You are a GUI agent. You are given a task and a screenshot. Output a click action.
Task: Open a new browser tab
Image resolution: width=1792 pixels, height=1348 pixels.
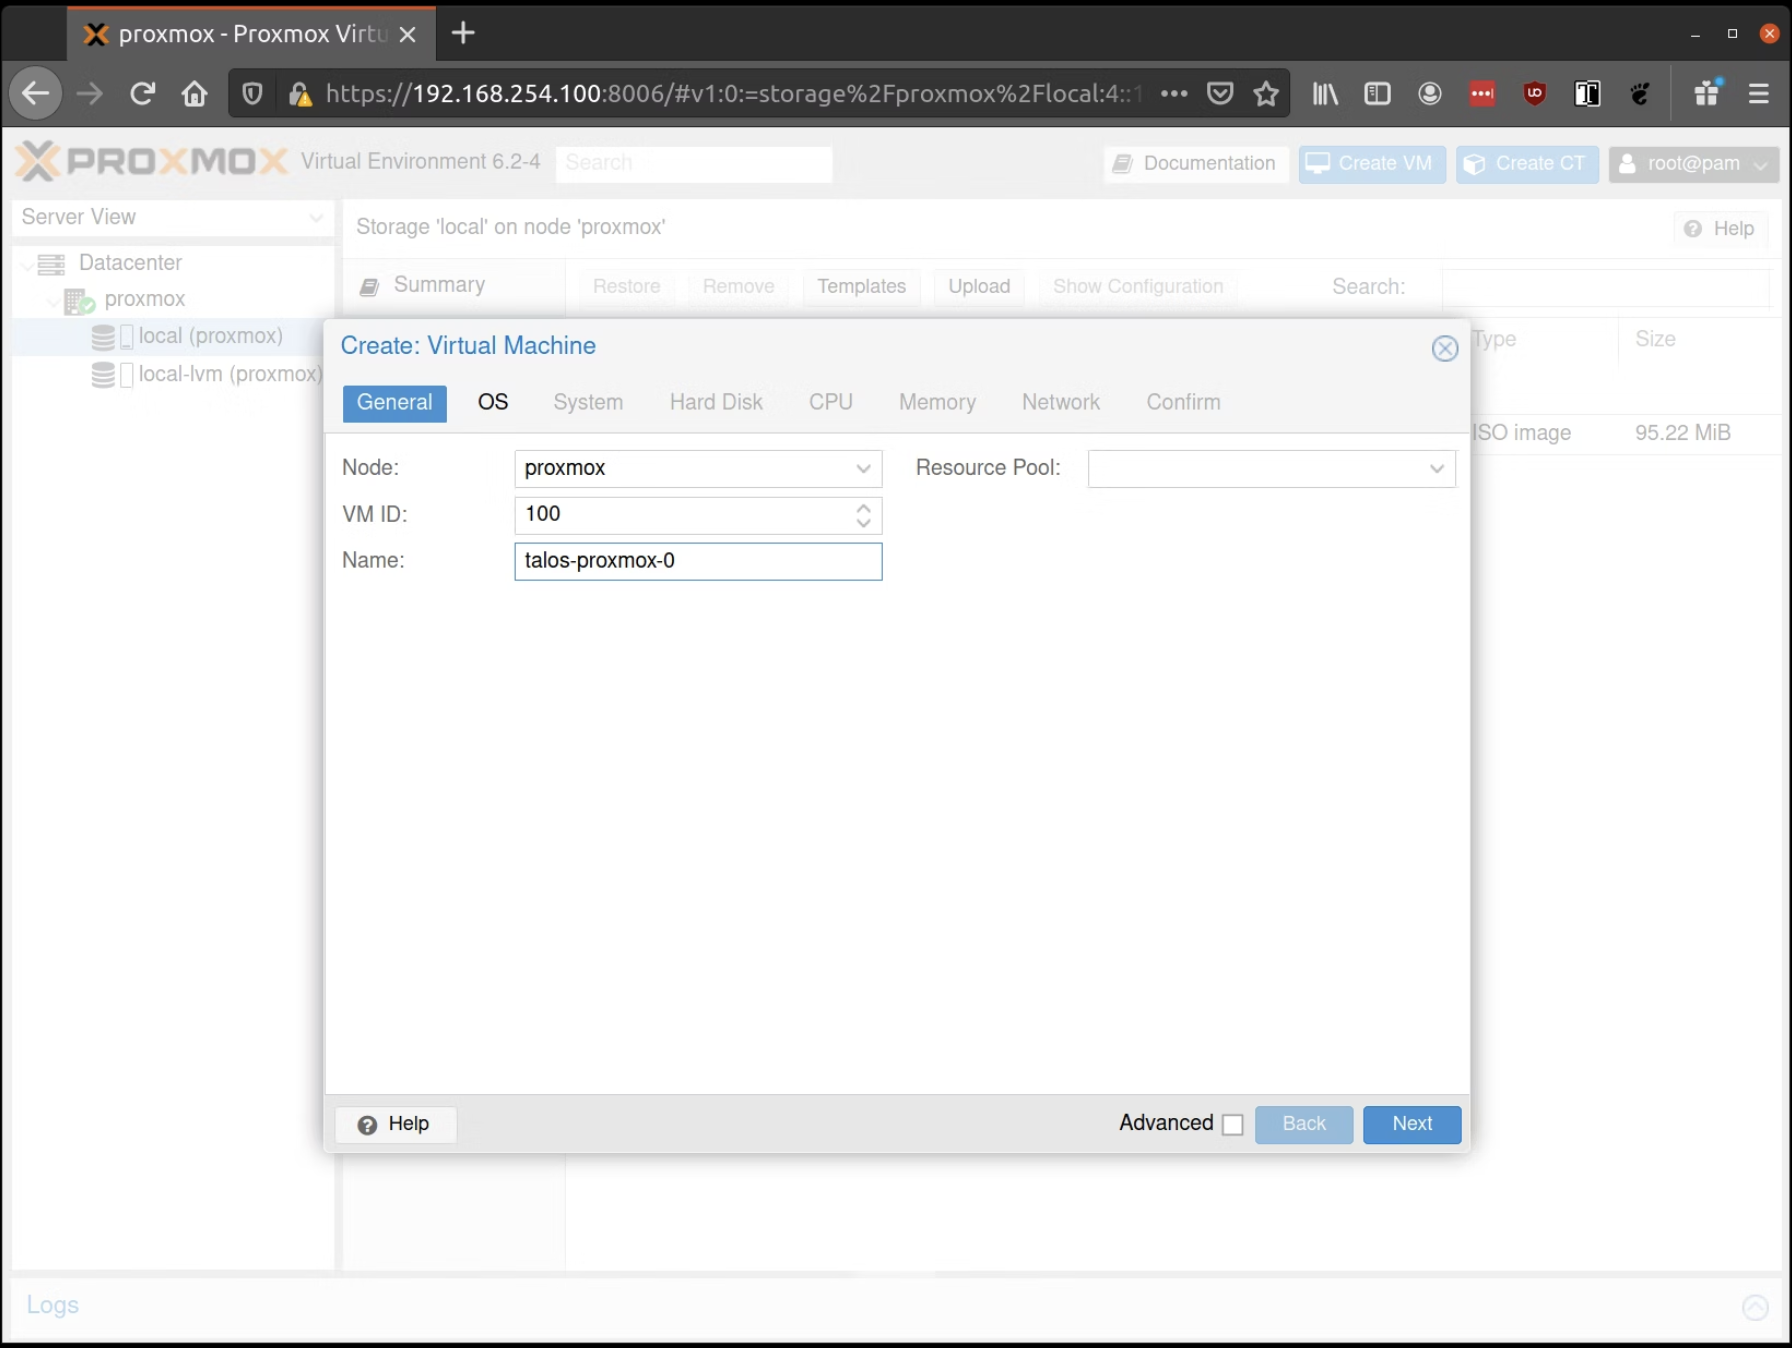point(463,33)
